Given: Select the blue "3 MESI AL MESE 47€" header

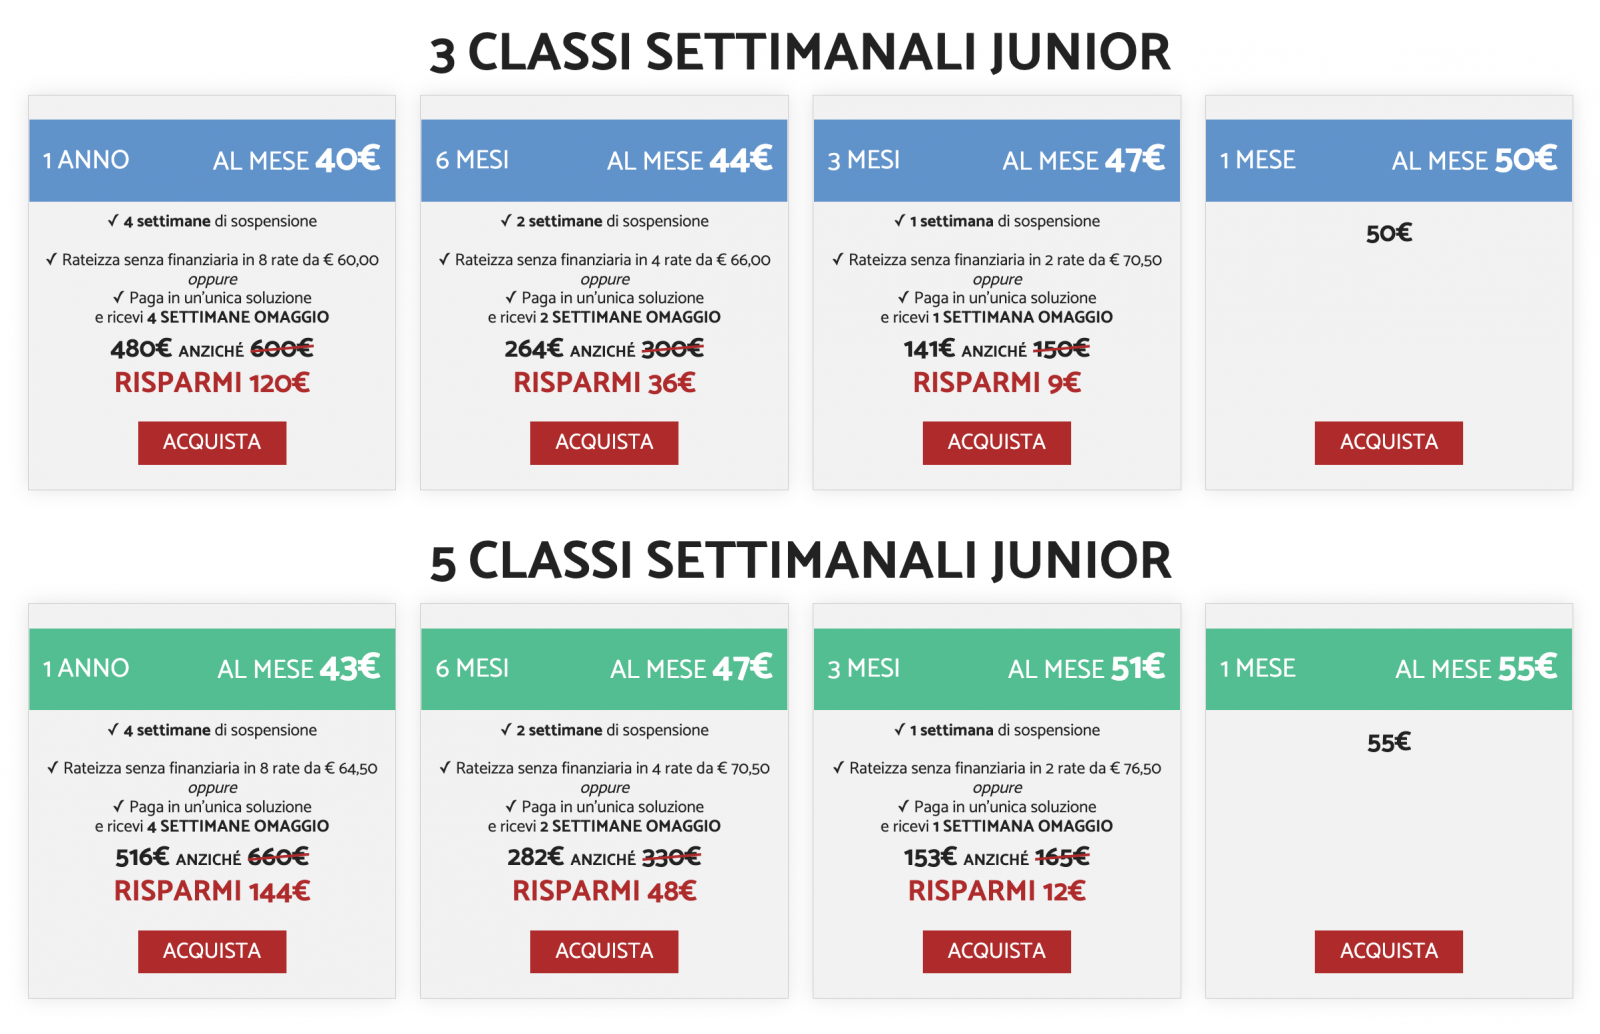Looking at the screenshot, I should (x=996, y=160).
